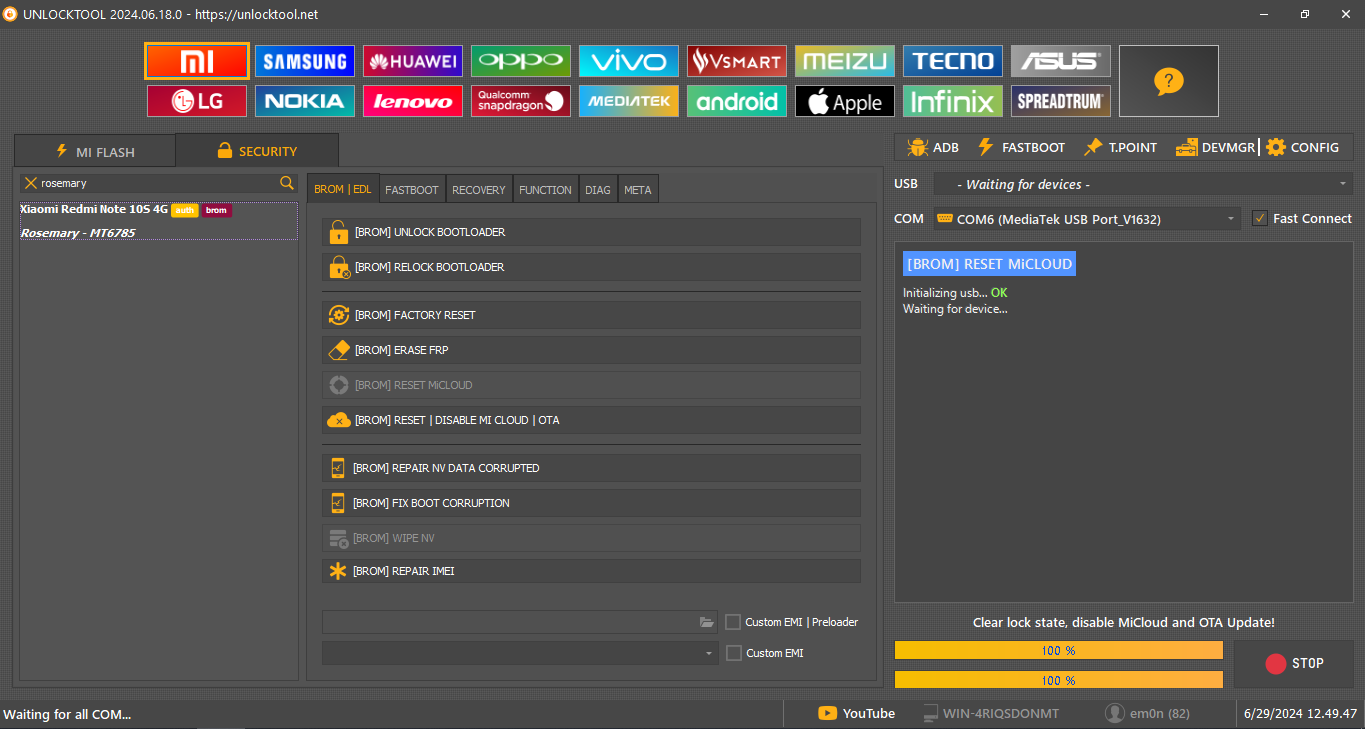
Task: Select Xiaomi Redmi Note 10S 4G entry
Action: pyautogui.click(x=159, y=221)
